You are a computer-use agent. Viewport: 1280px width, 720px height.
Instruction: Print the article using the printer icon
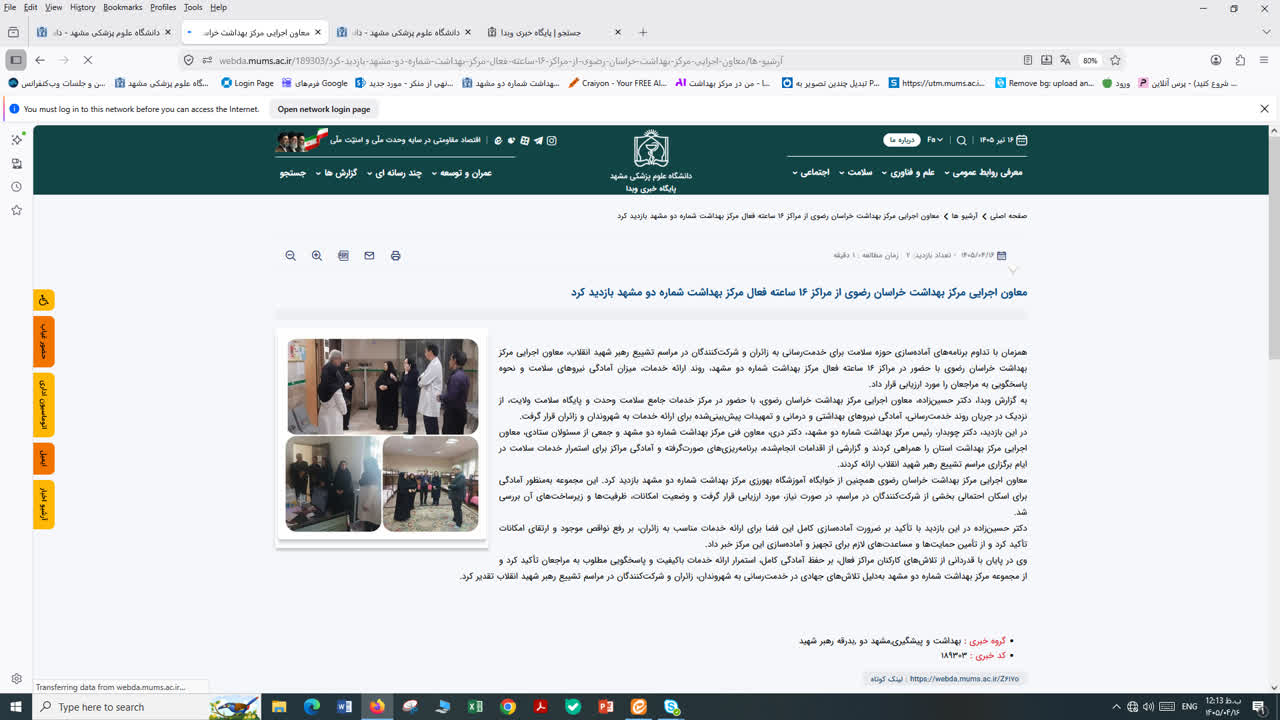point(395,256)
